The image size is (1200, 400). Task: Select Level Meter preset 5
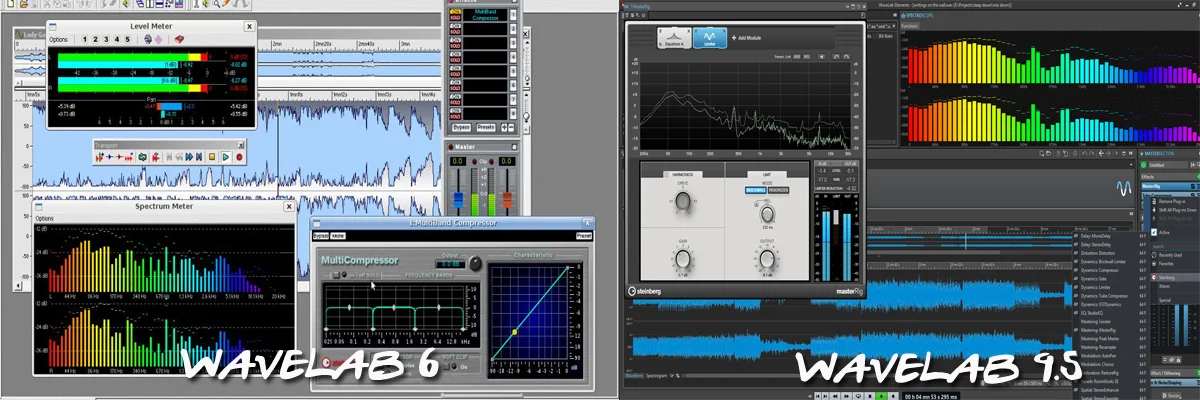click(x=127, y=40)
